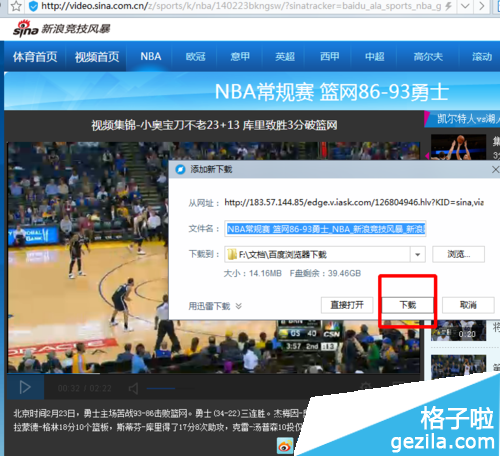Open the 视频首页 navigation item
Viewport: 500px width, 456px height.
(97, 57)
